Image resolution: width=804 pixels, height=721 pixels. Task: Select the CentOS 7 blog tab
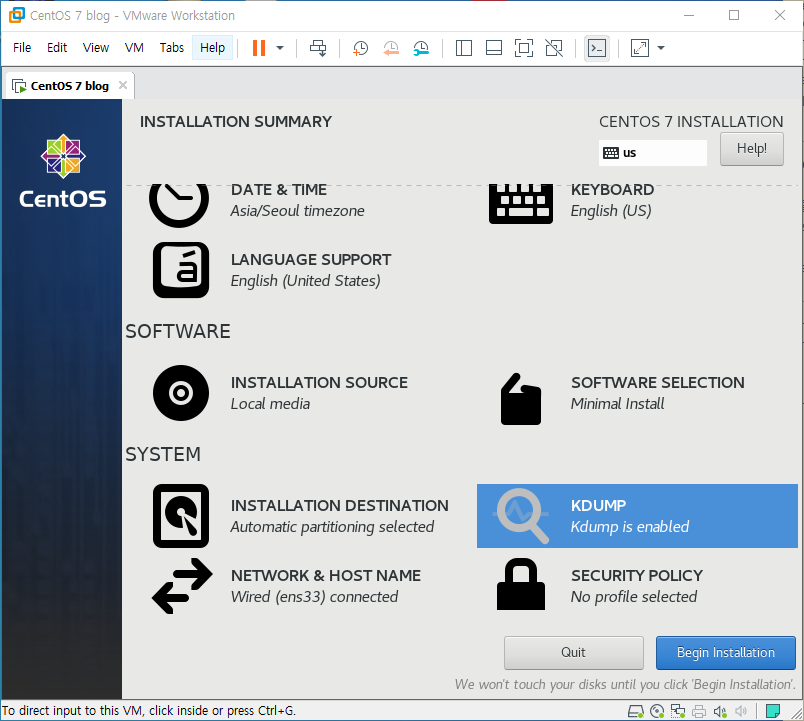point(70,86)
